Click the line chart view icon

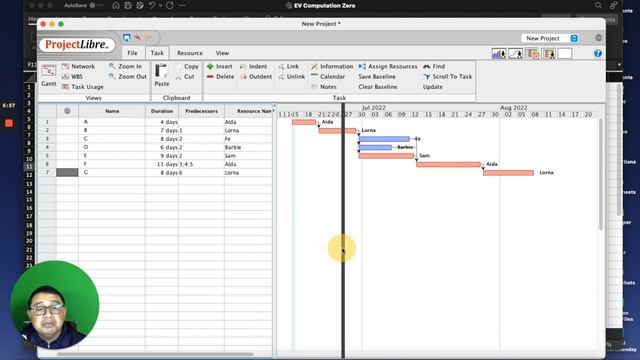515,53
